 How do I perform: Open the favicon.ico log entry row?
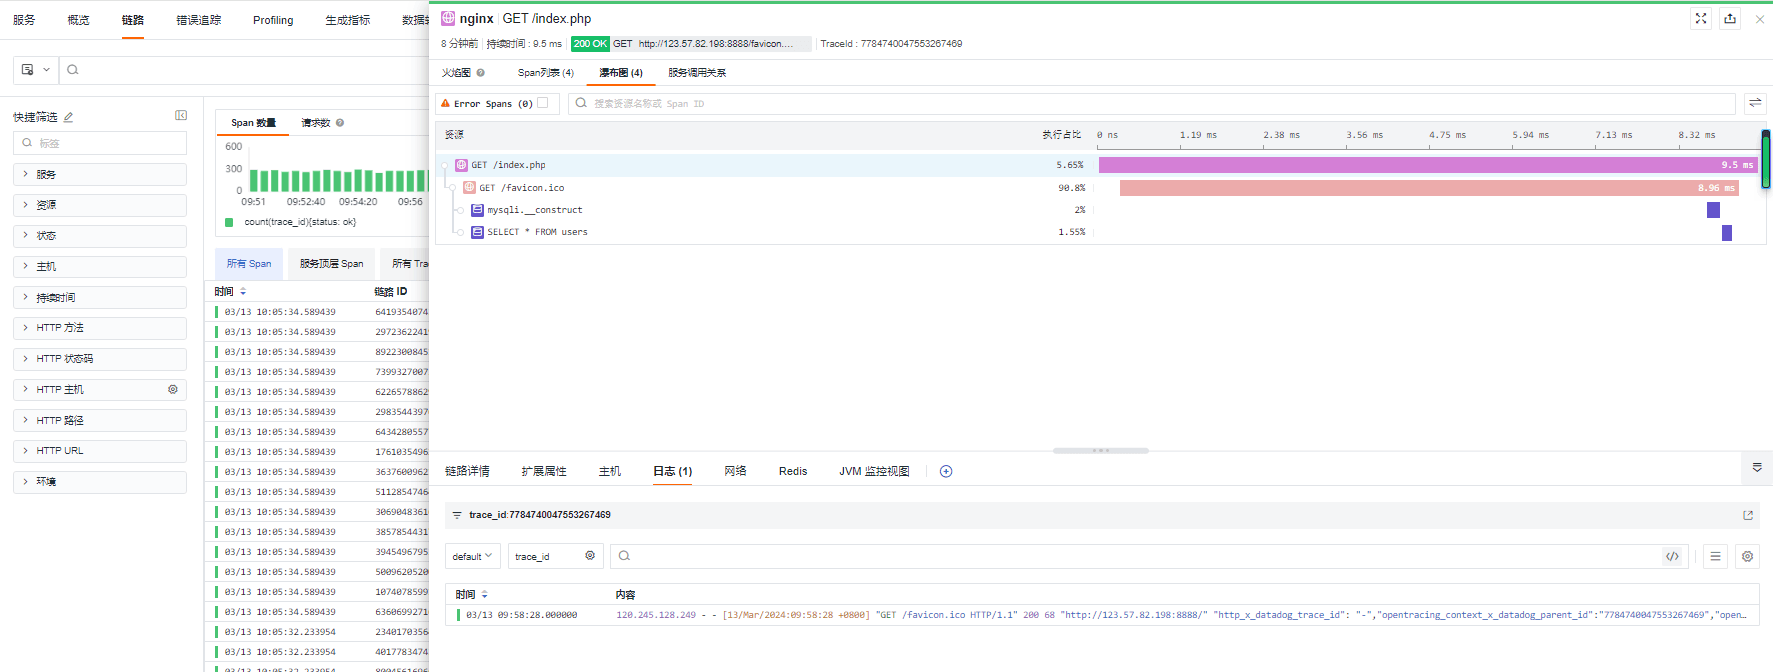pyautogui.click(x=1102, y=615)
